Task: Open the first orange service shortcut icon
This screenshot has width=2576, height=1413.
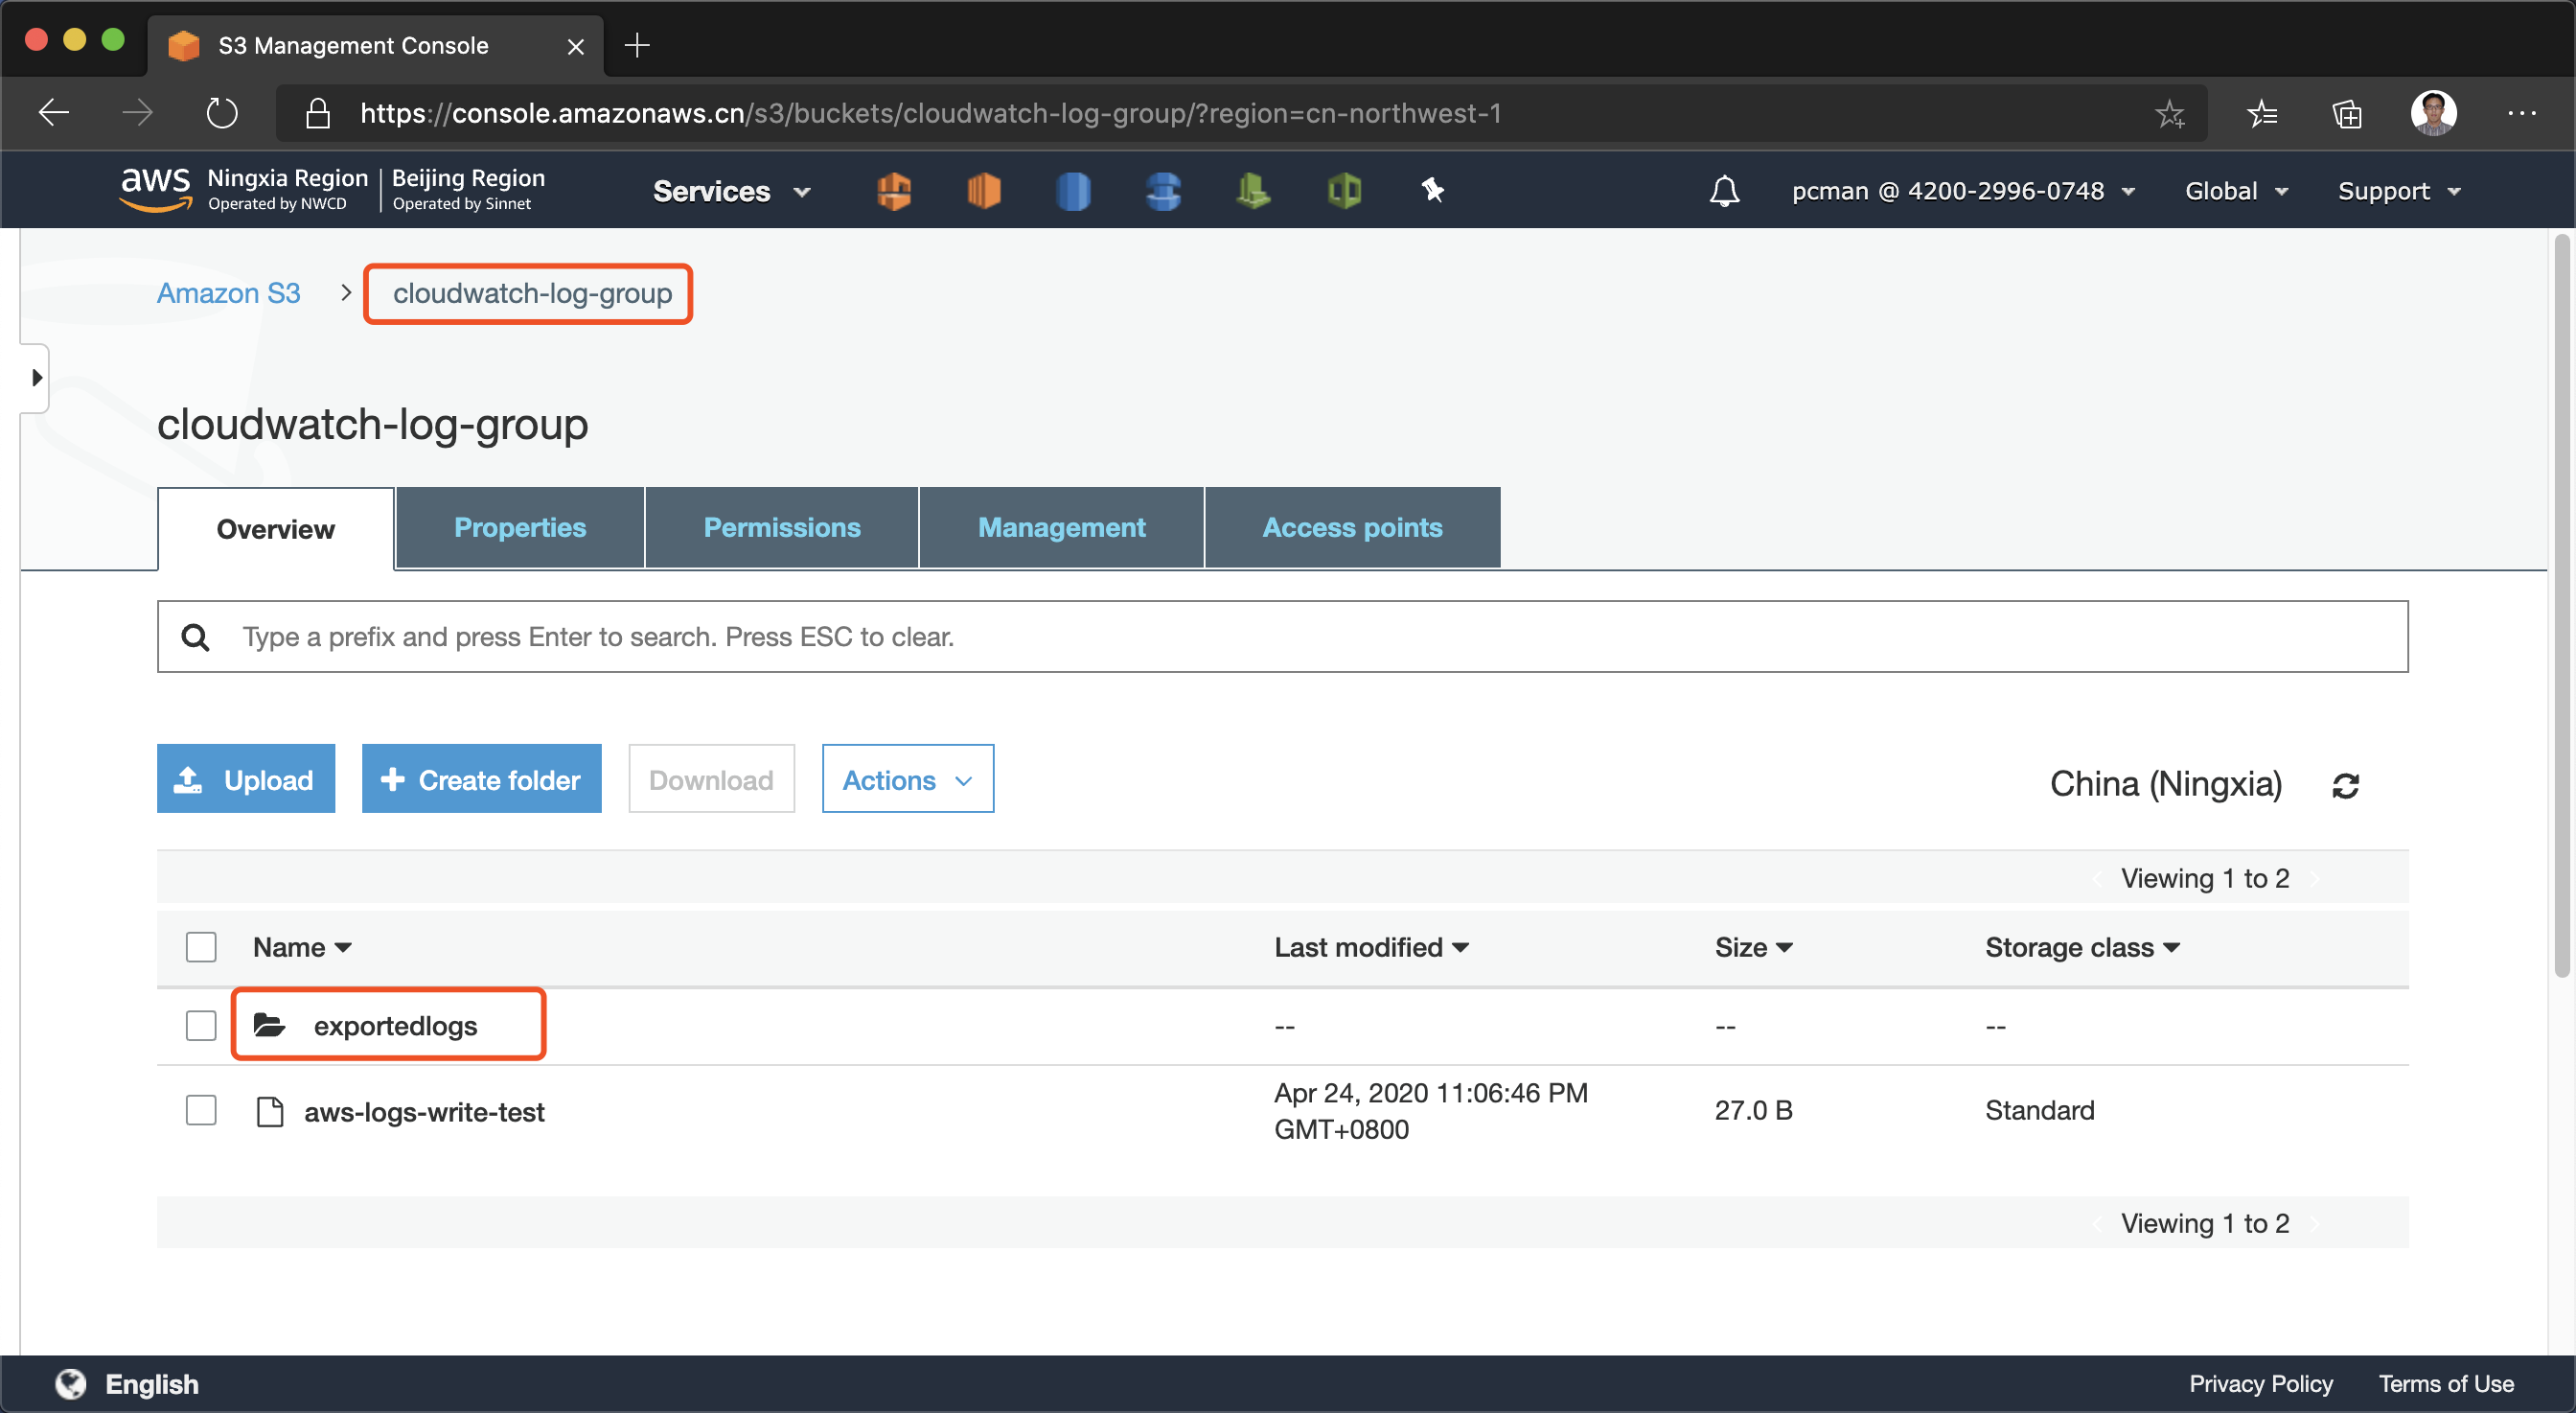Action: pos(893,190)
